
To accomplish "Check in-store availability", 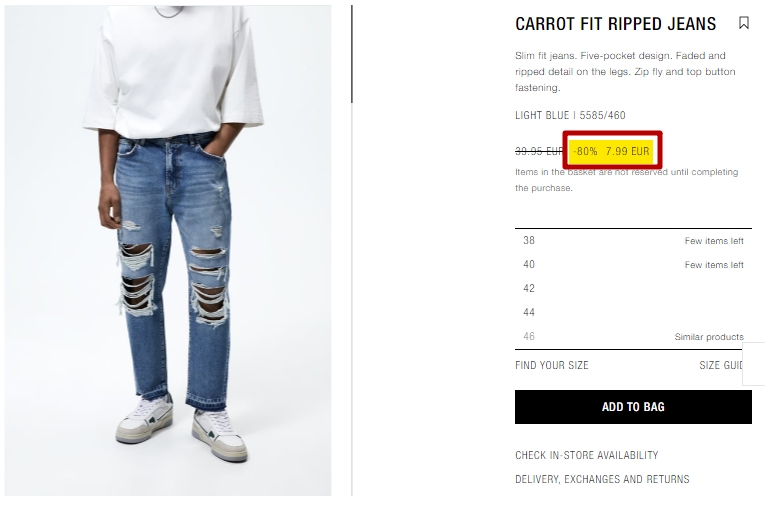I will tap(586, 455).
